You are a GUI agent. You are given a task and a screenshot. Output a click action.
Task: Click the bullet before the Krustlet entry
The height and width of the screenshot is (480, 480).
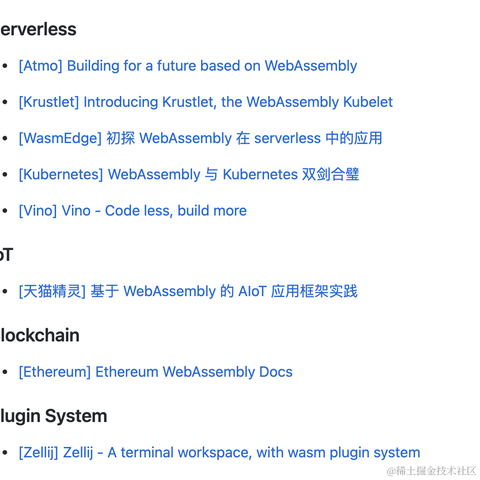click(5, 102)
